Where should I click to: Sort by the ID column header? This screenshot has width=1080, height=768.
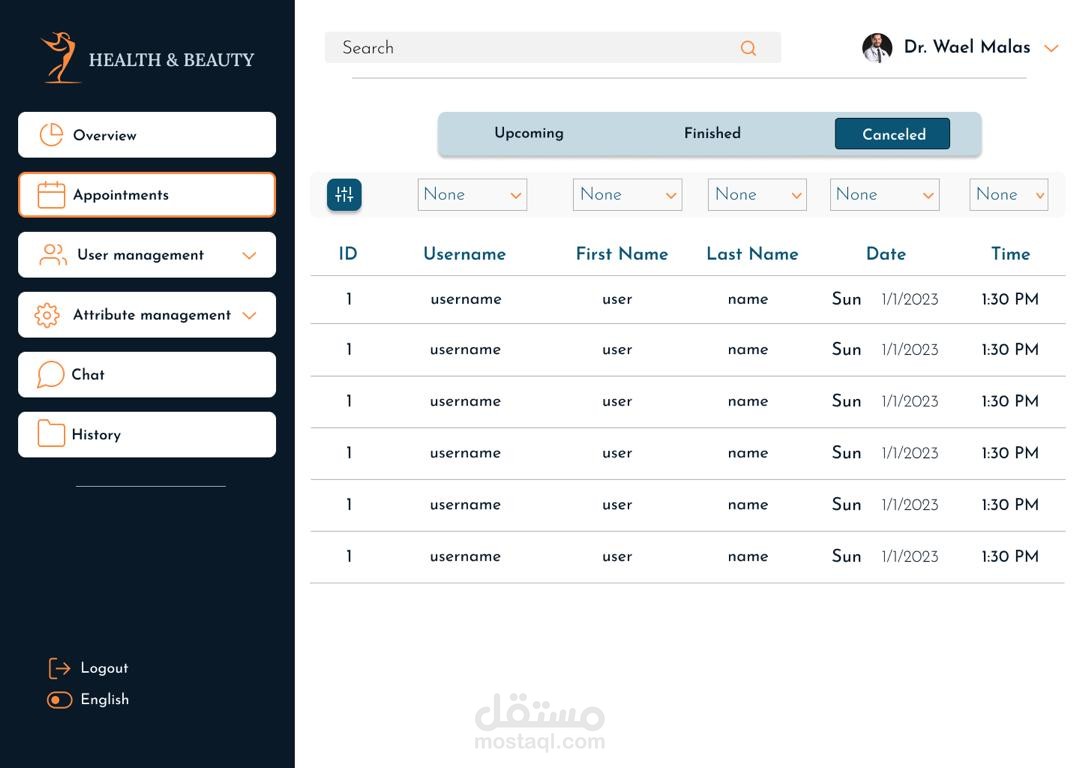click(x=348, y=253)
